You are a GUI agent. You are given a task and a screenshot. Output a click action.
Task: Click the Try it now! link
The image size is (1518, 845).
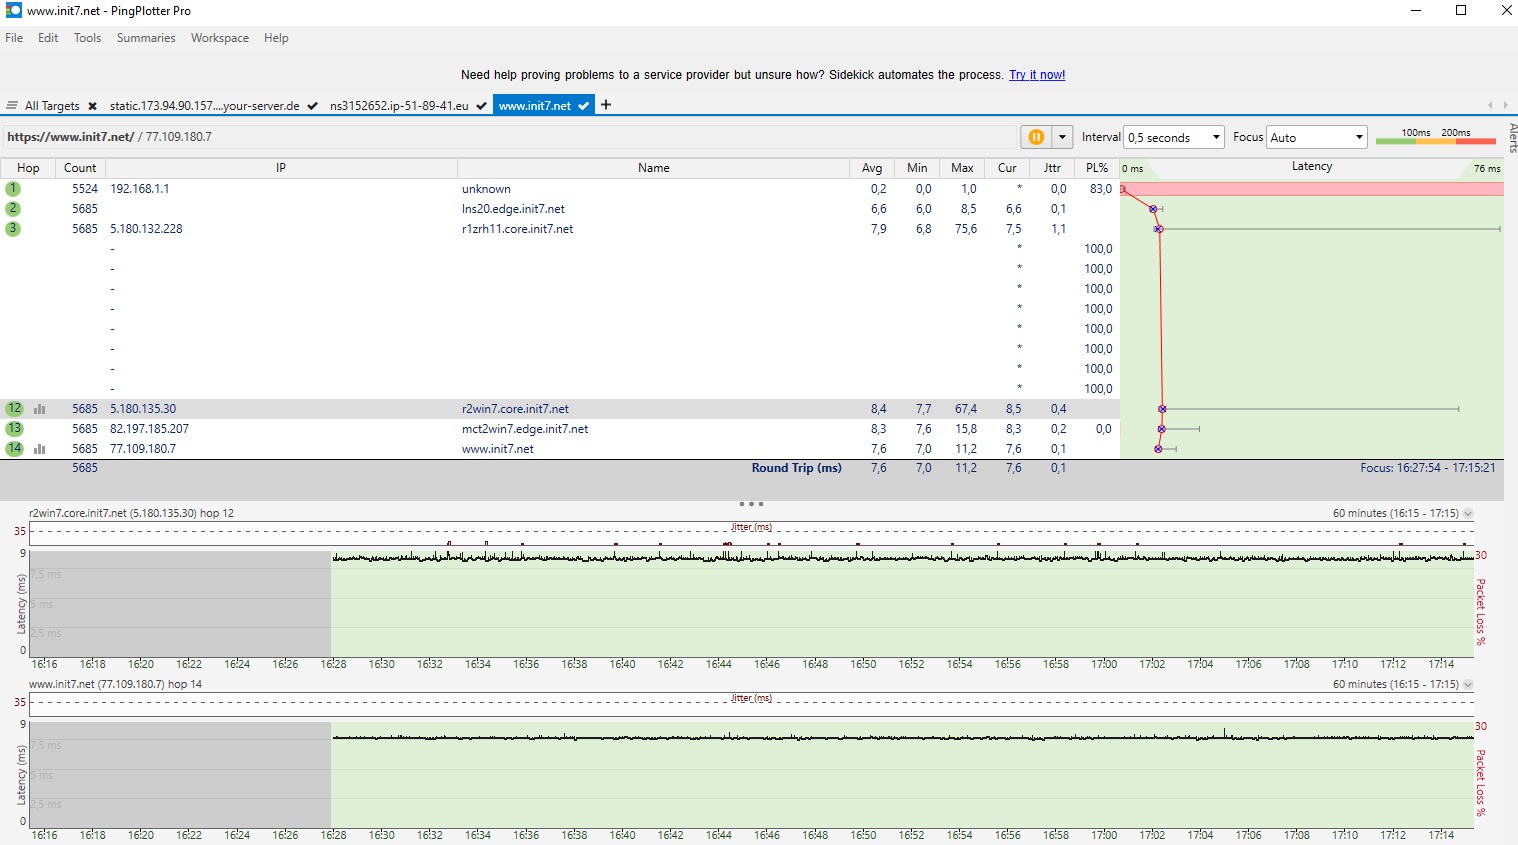point(1037,75)
